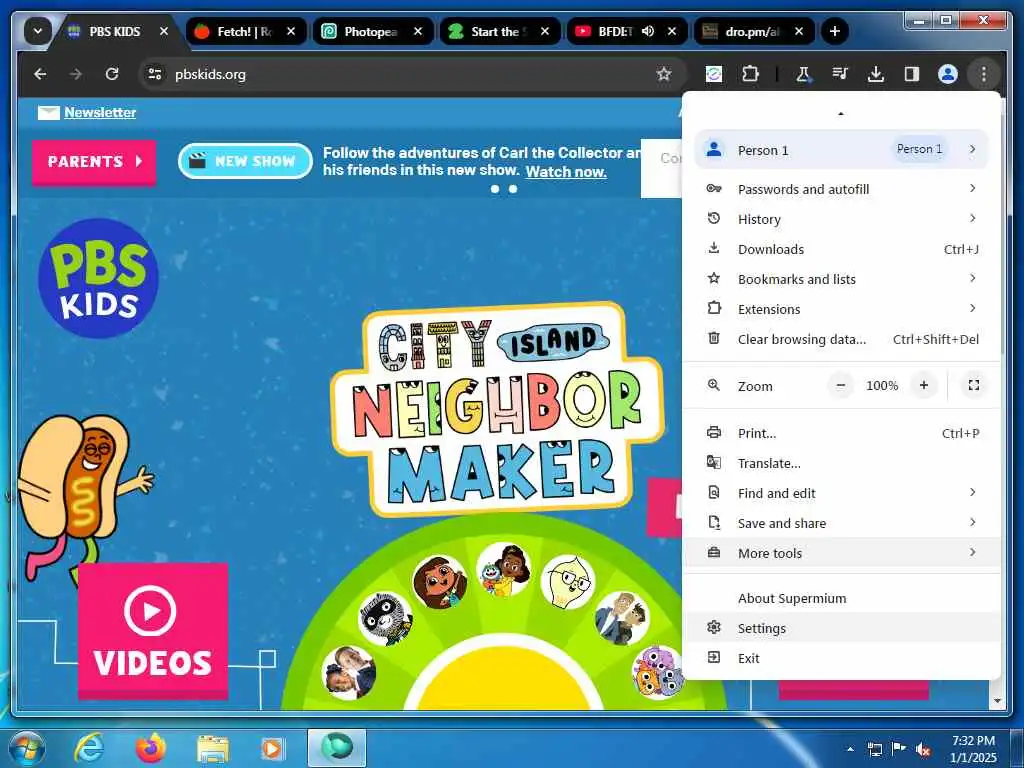Select About Supermium menu item
Screen dimensions: 1024x768
841,598
